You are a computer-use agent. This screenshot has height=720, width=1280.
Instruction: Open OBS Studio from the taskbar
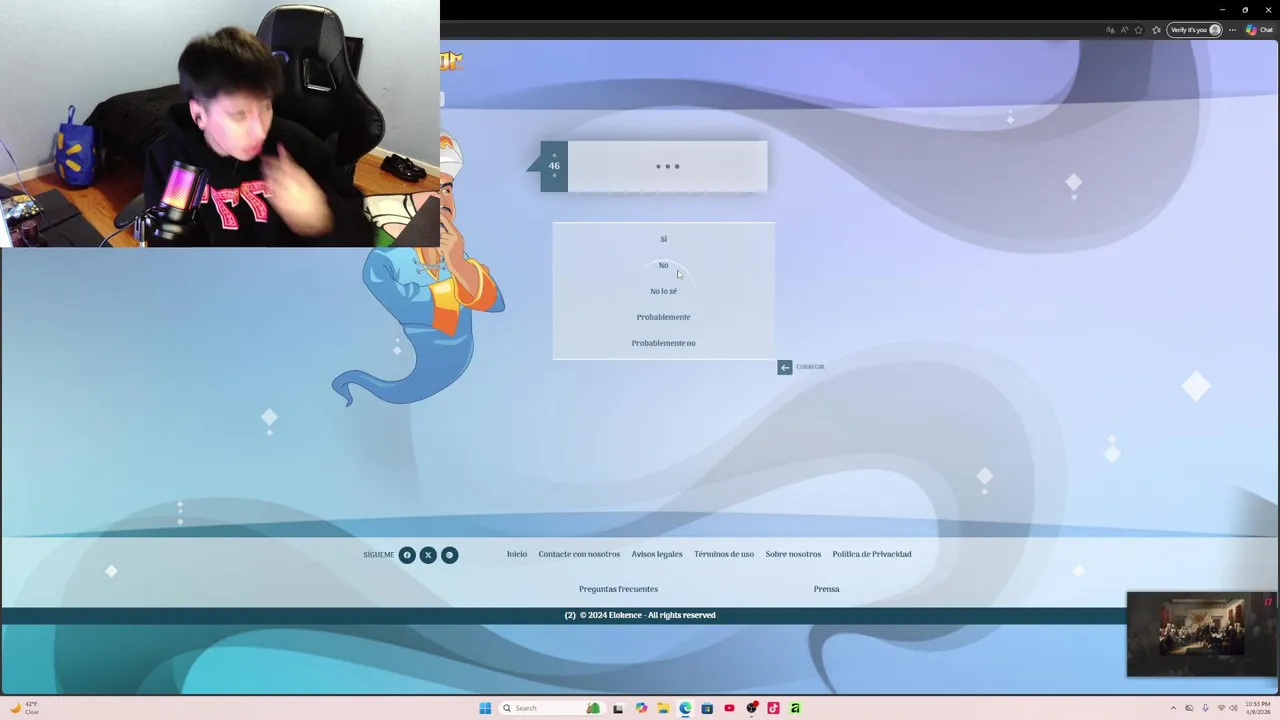pyautogui.click(x=751, y=708)
